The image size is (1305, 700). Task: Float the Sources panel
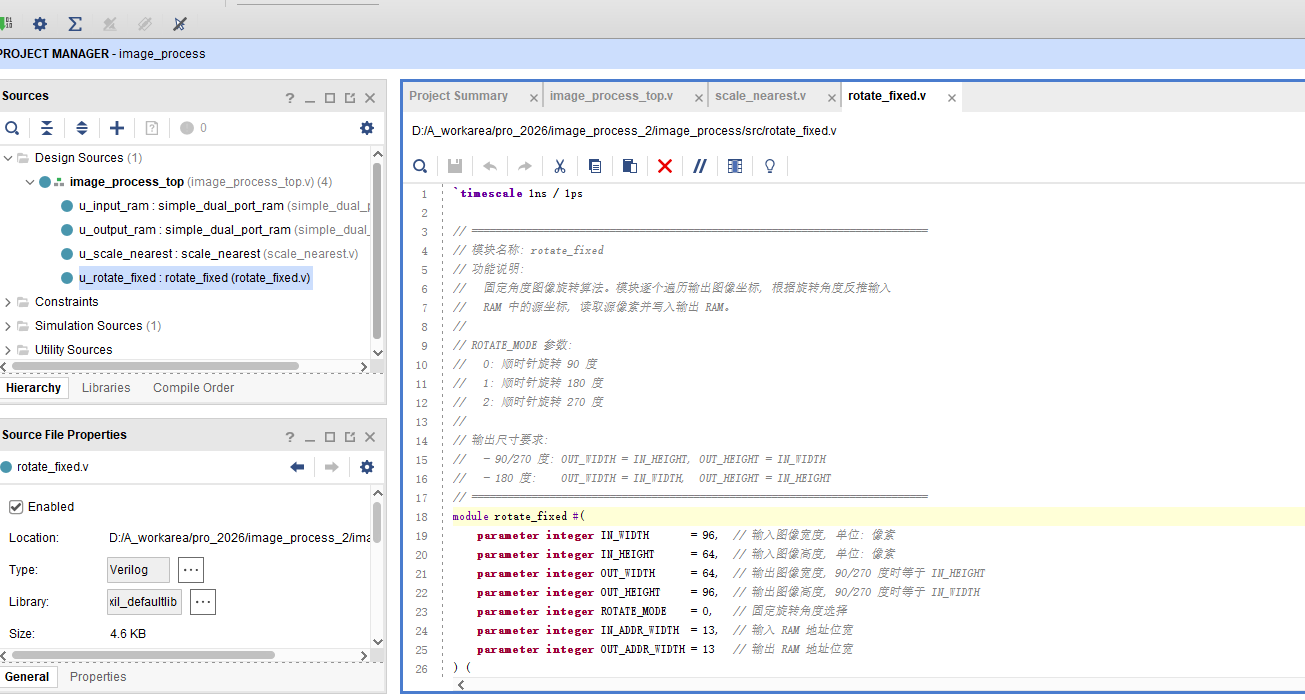coord(350,98)
